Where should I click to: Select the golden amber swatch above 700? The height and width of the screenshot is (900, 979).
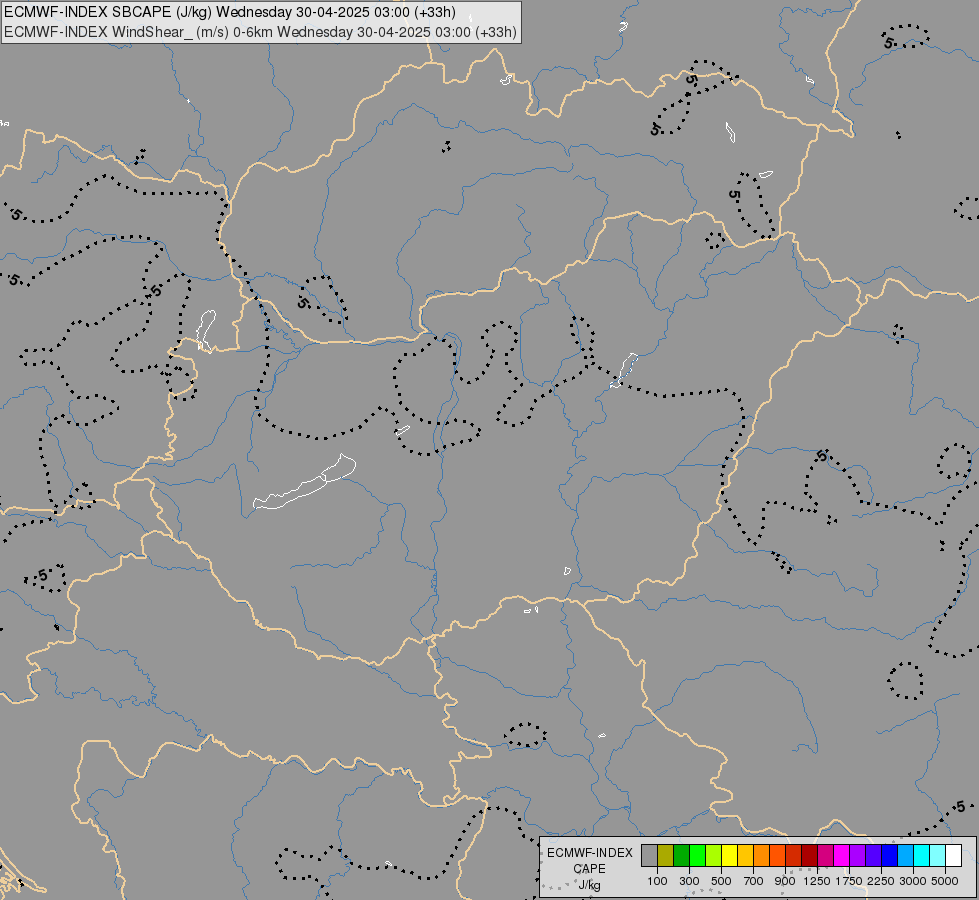coord(745,855)
